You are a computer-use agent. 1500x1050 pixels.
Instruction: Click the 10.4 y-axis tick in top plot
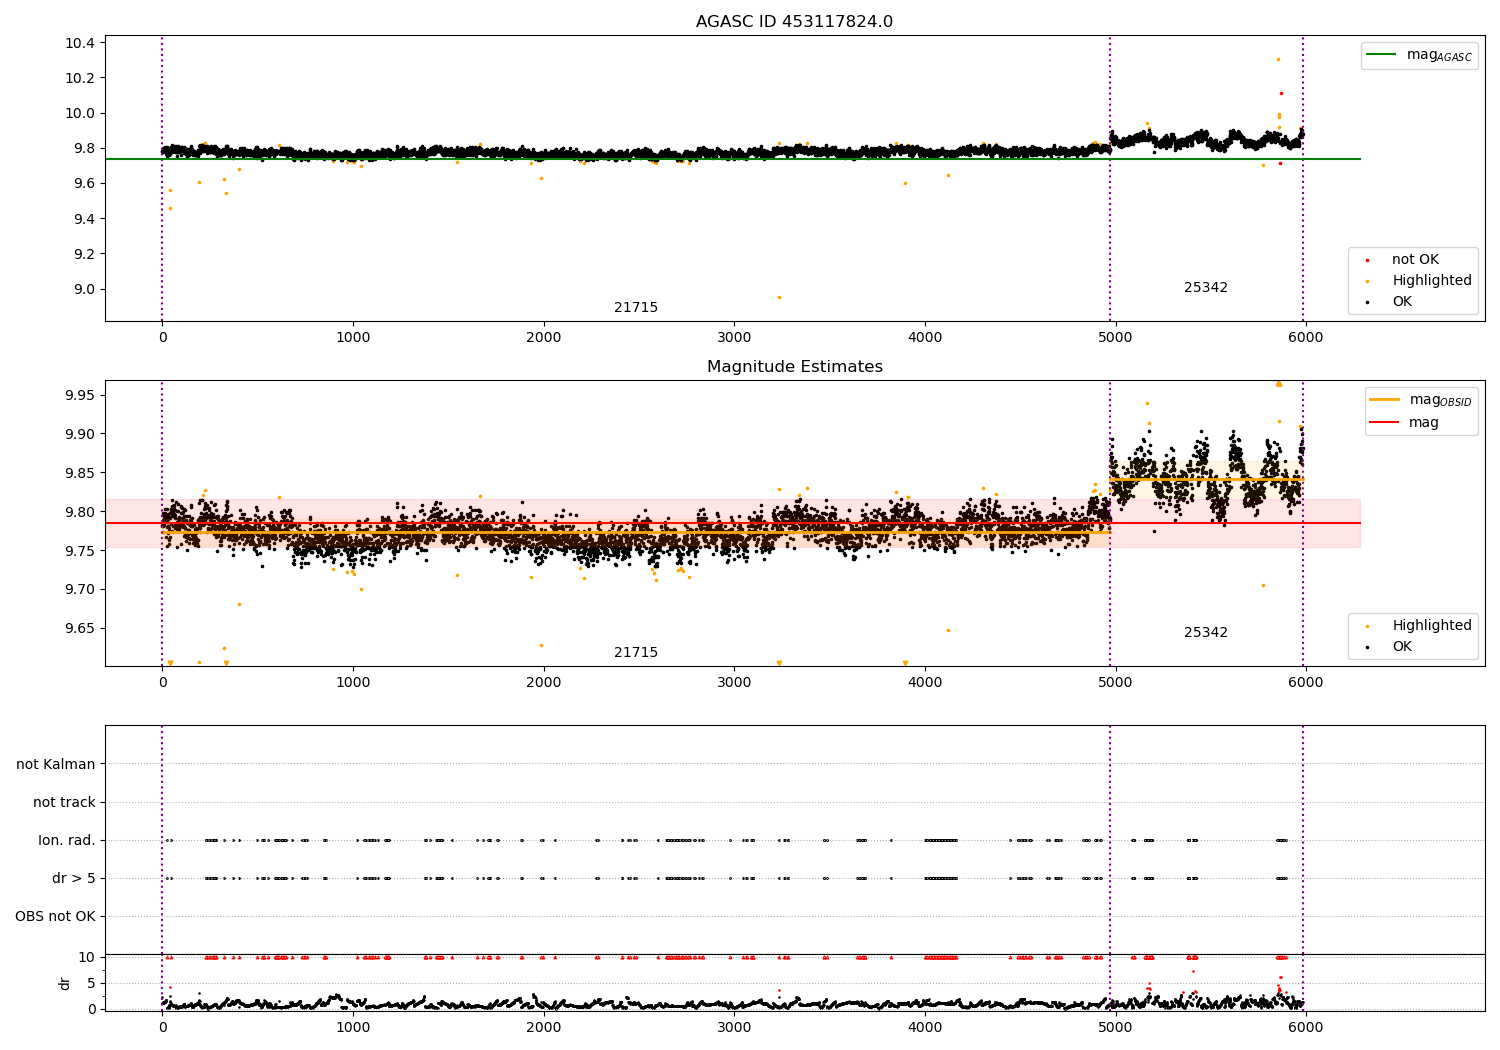[x=79, y=43]
